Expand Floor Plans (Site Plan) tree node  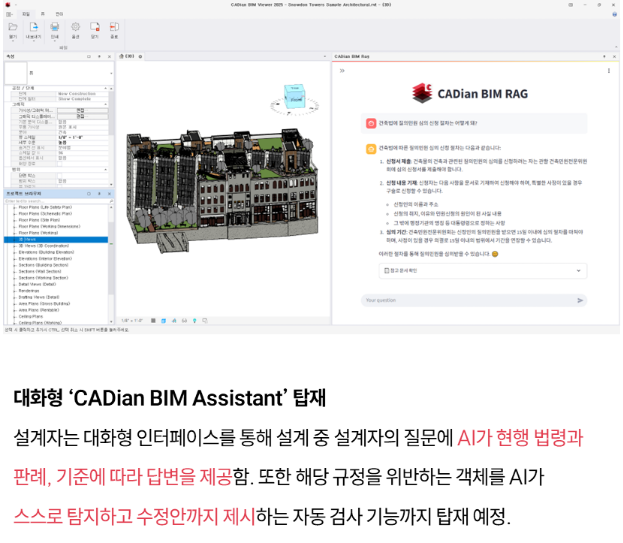pyautogui.click(x=13, y=222)
